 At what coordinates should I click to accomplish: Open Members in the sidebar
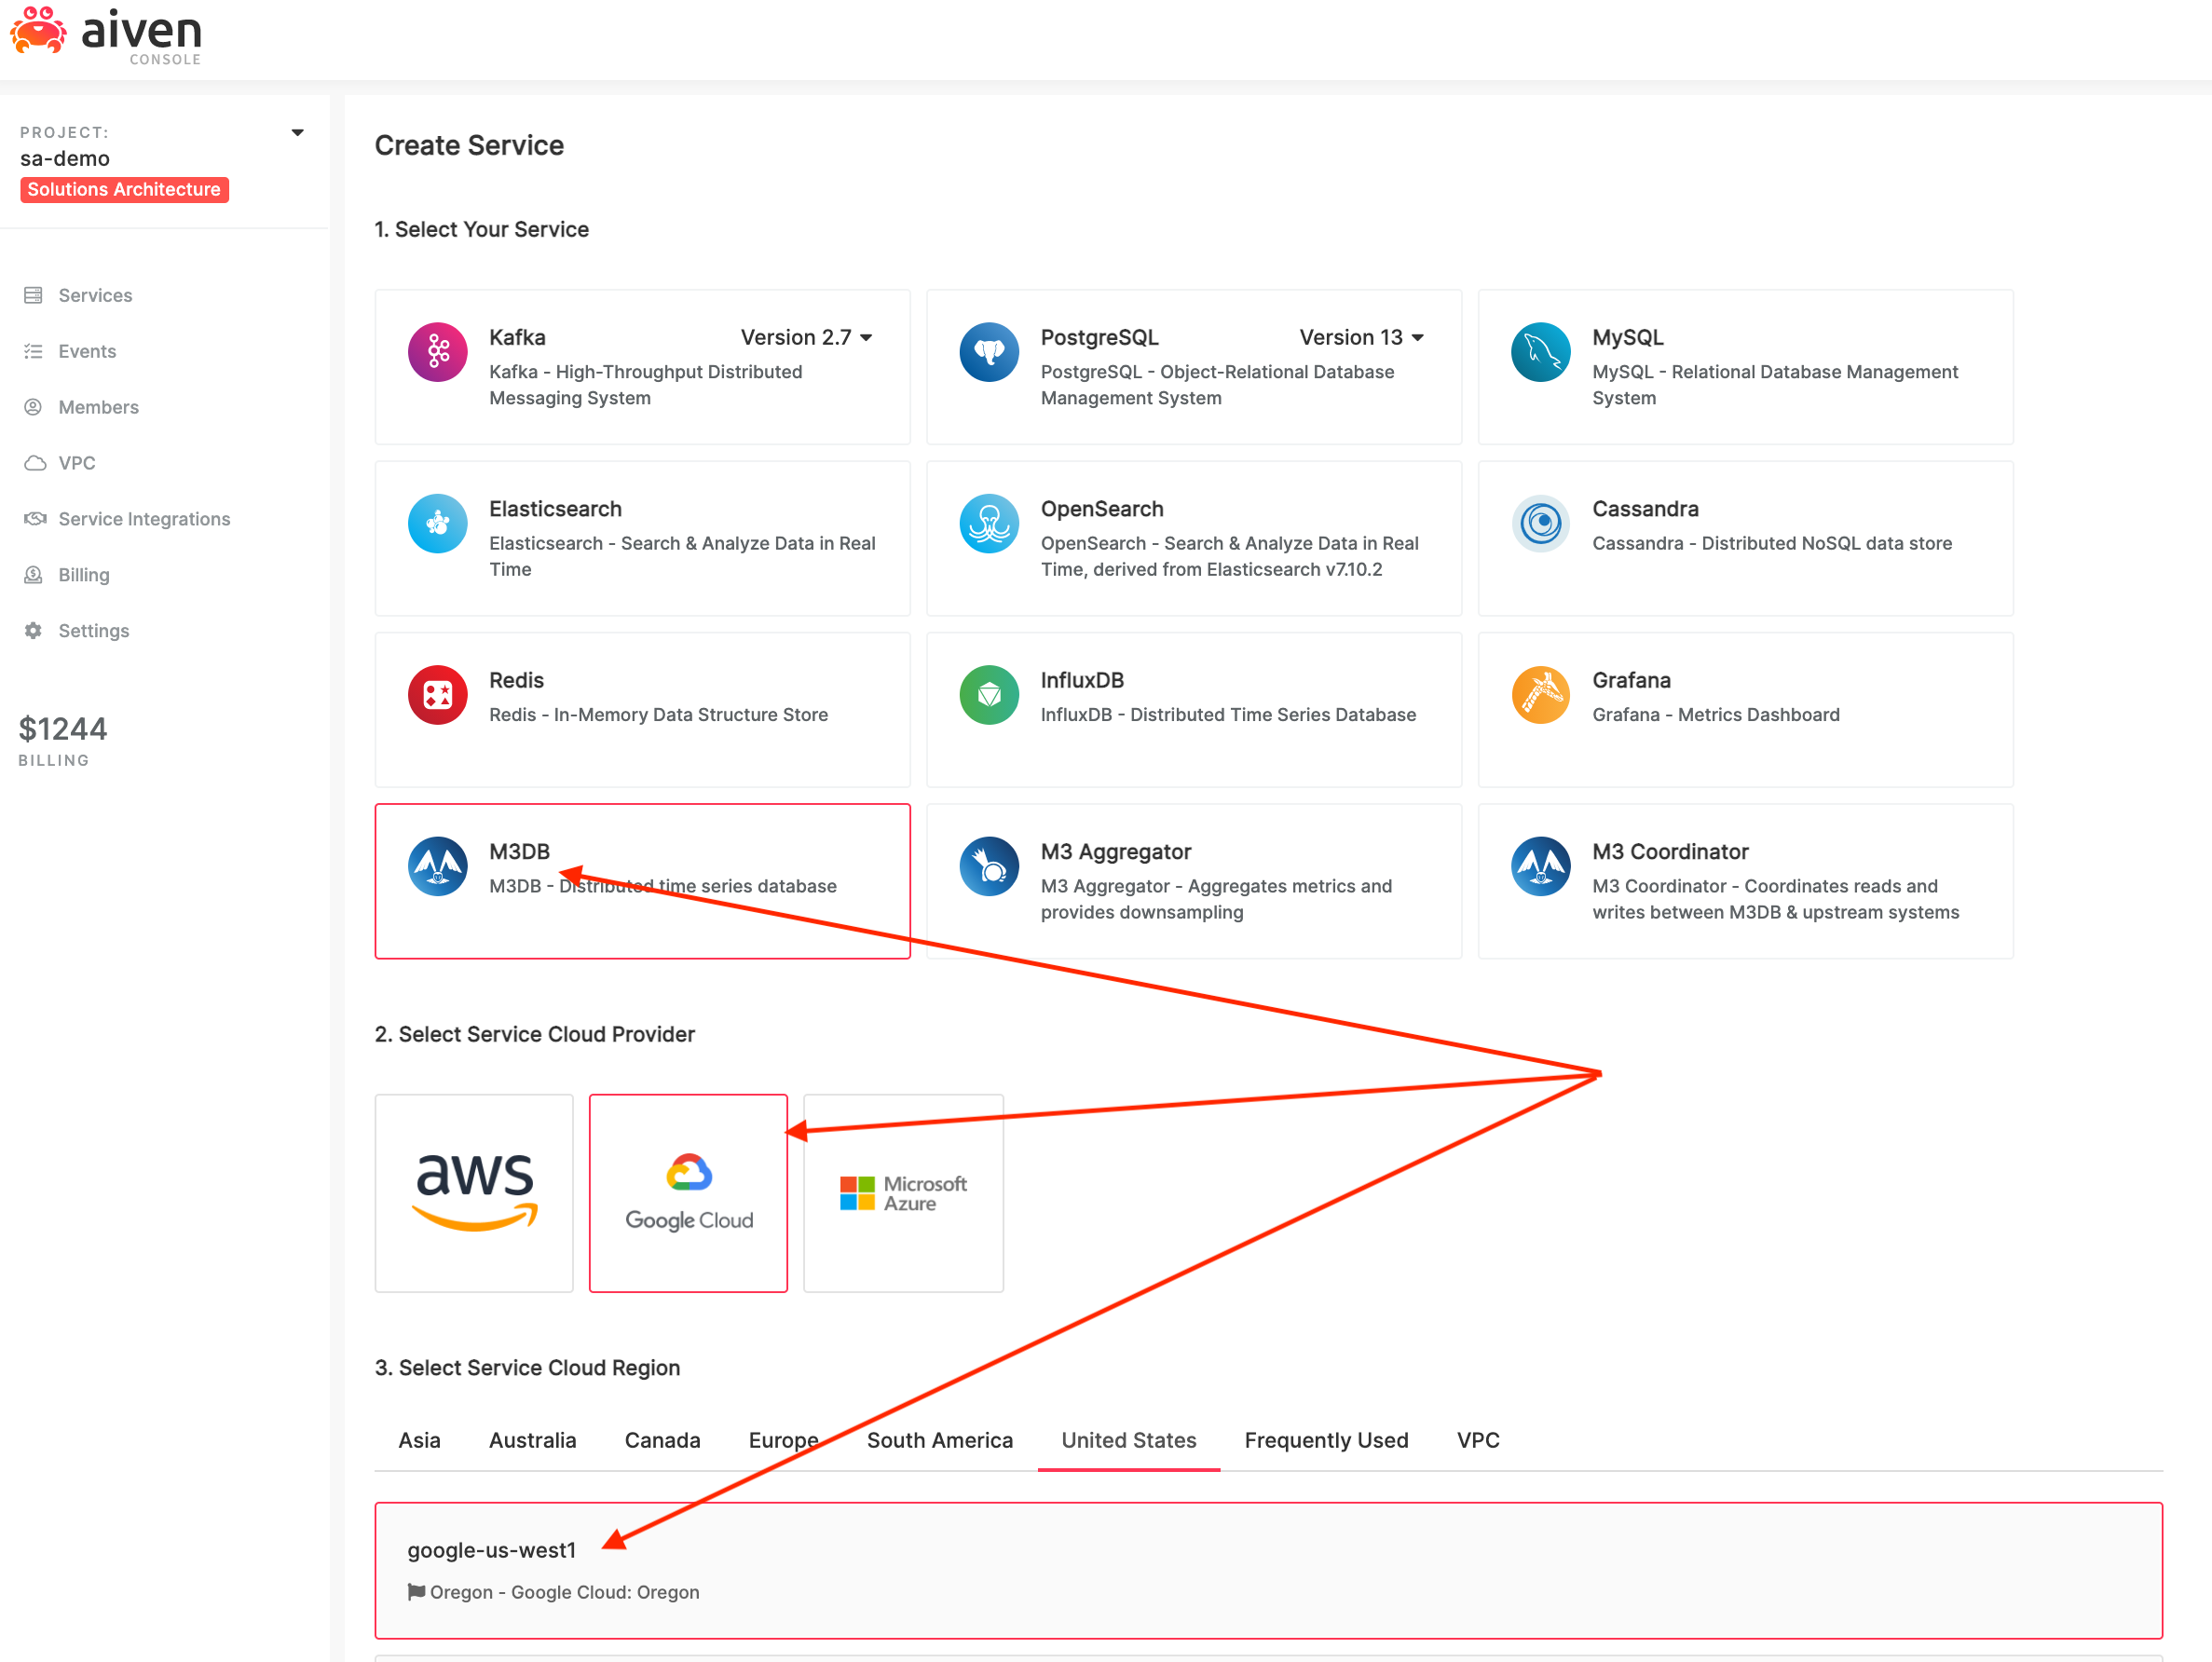pyautogui.click(x=98, y=407)
